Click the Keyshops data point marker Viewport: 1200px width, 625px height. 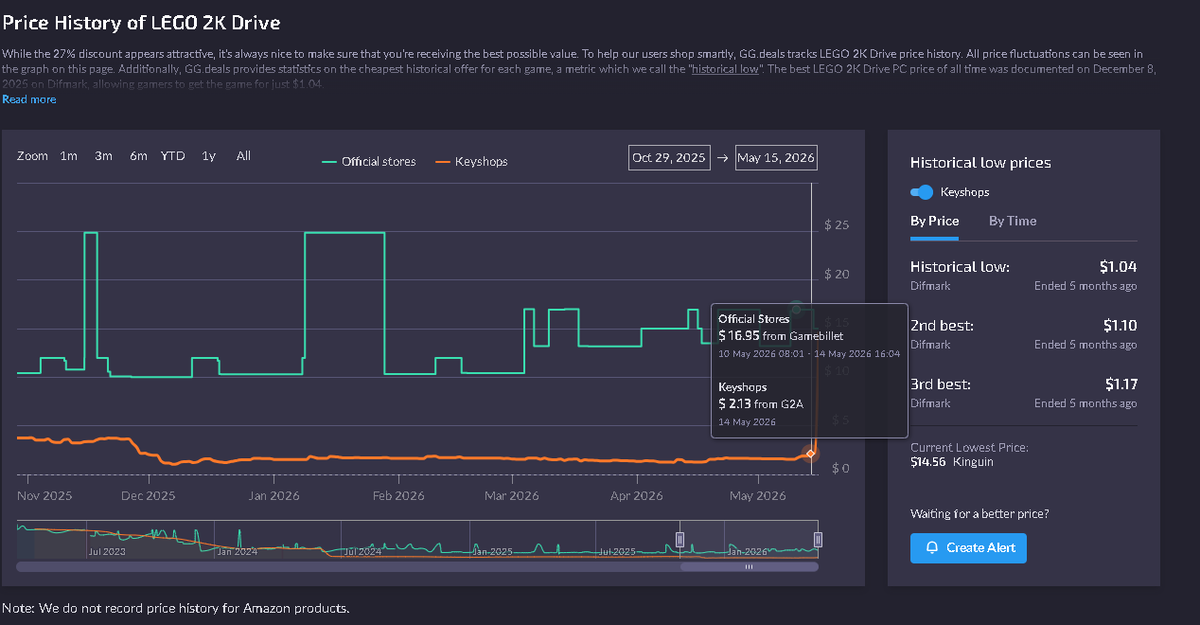coord(810,454)
